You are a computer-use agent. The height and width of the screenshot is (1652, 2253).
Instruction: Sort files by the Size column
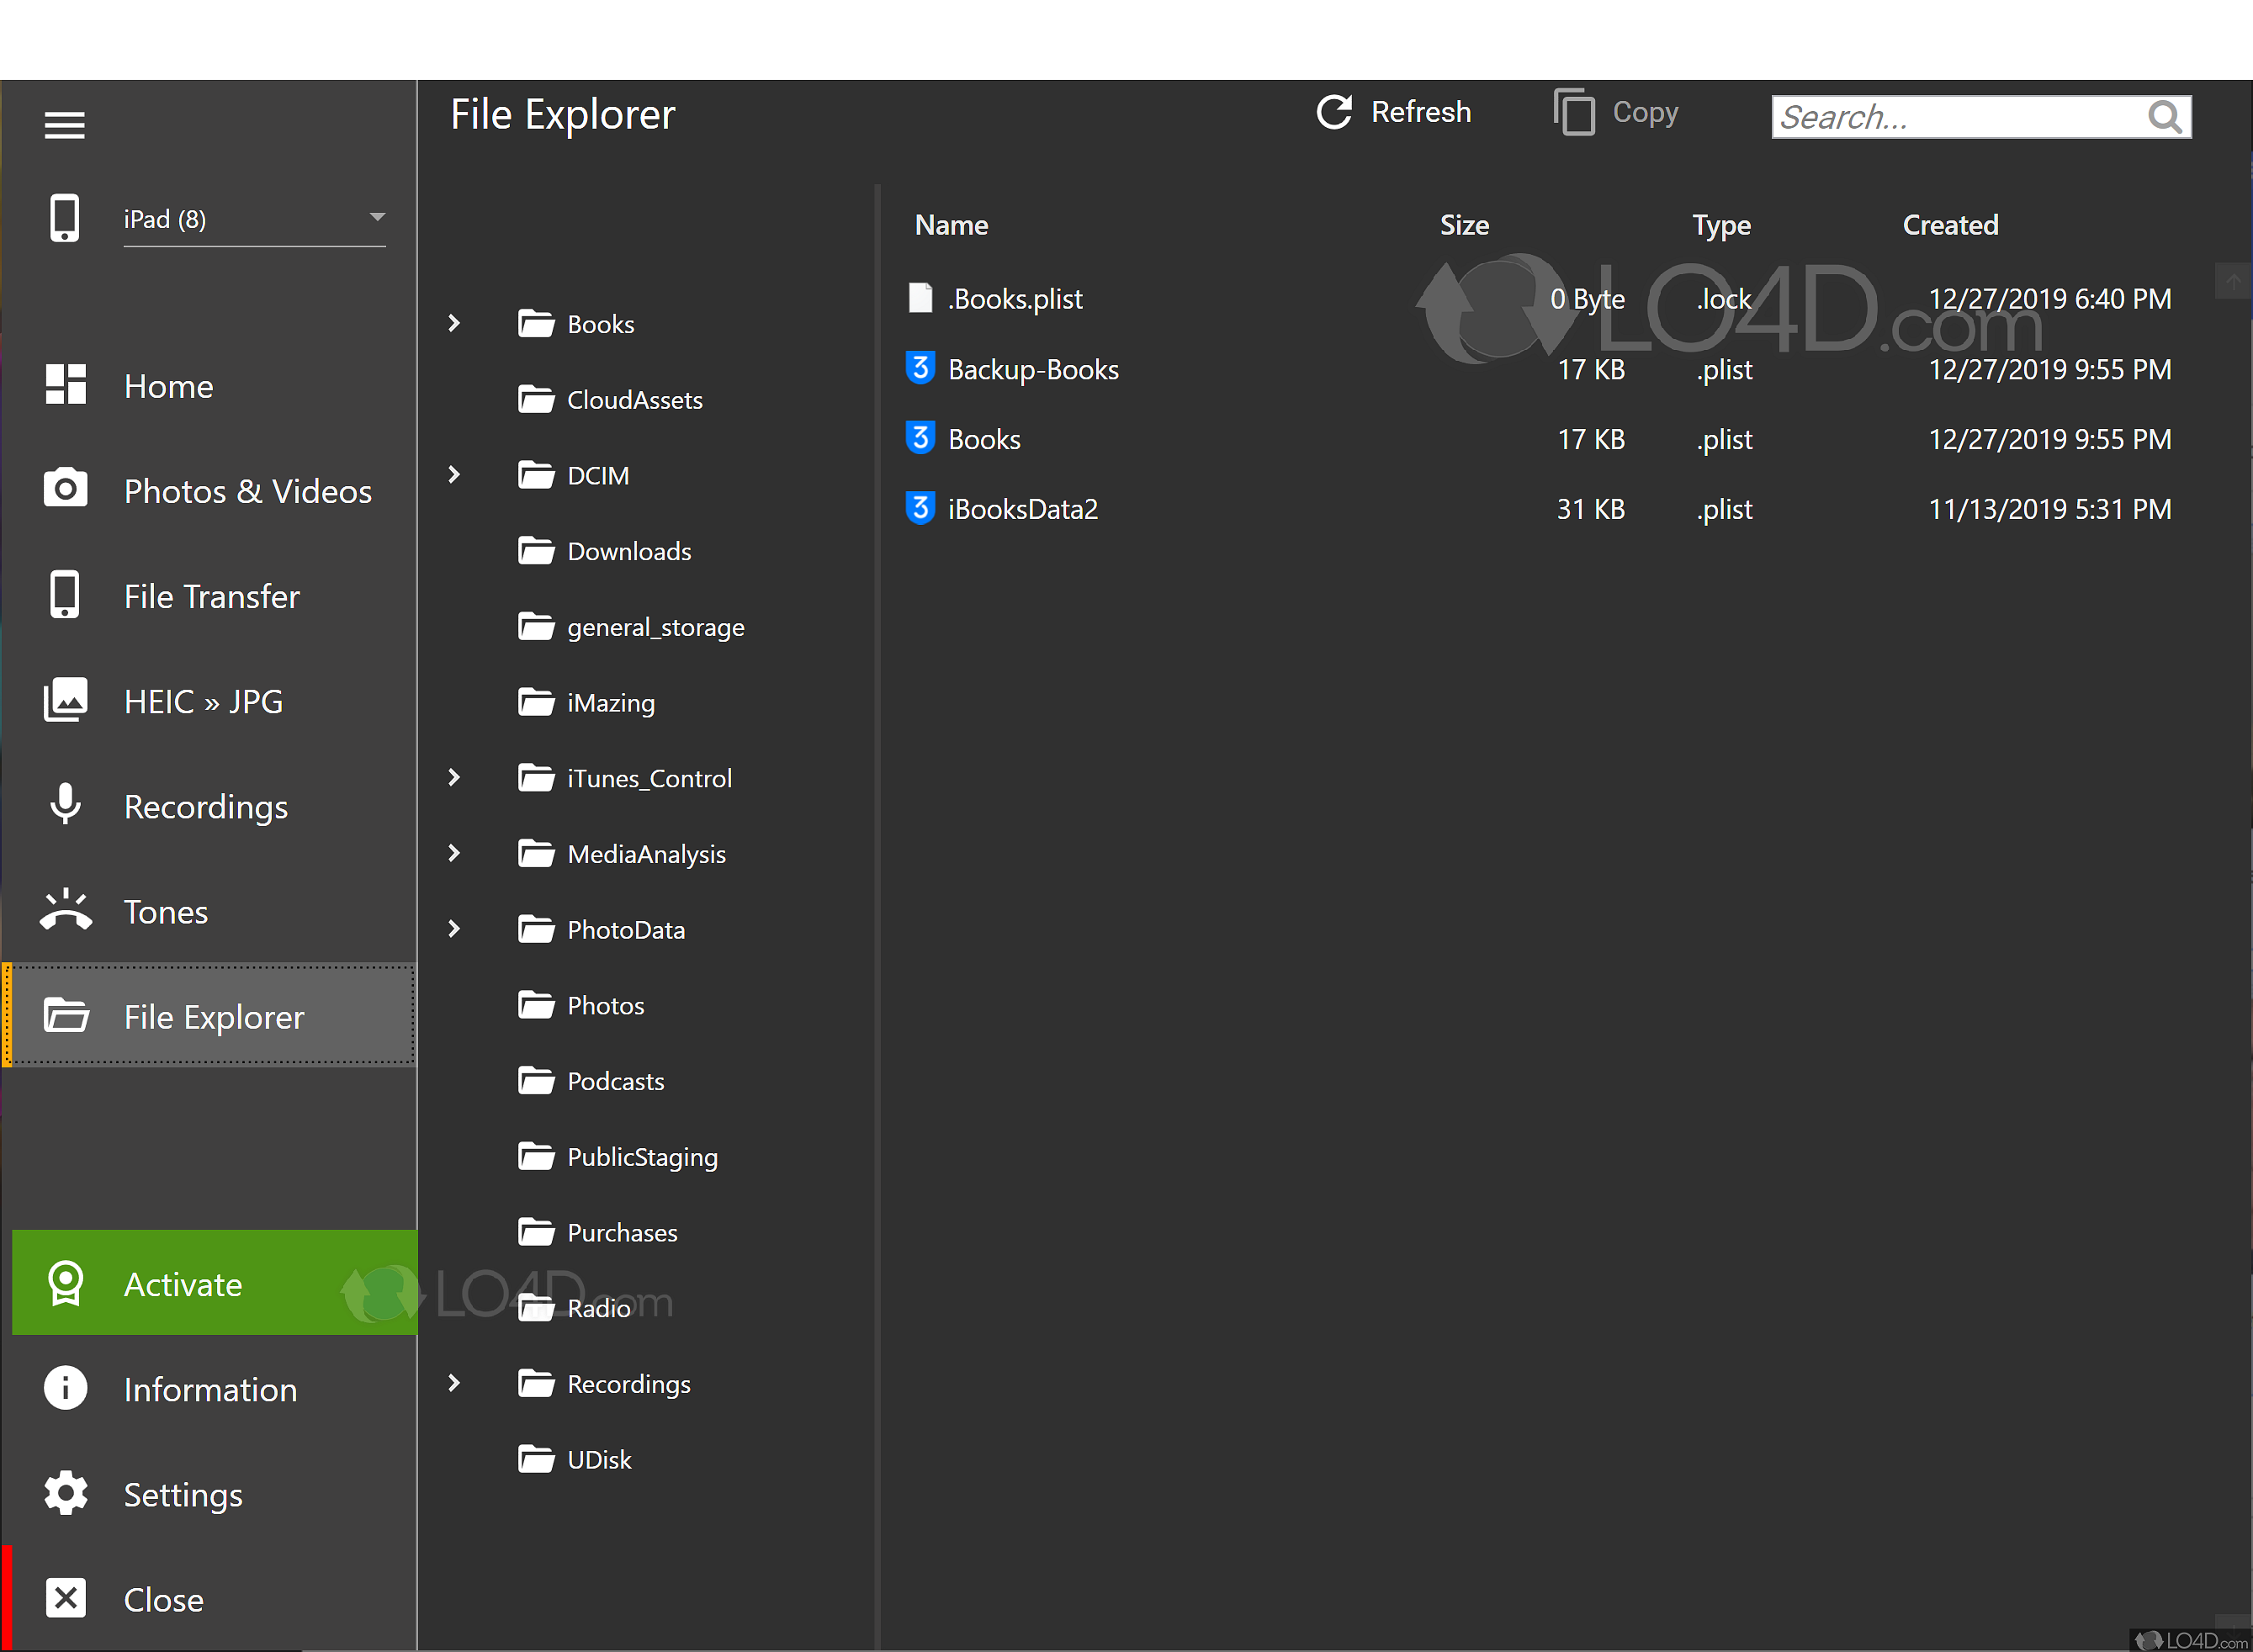[x=1464, y=225]
